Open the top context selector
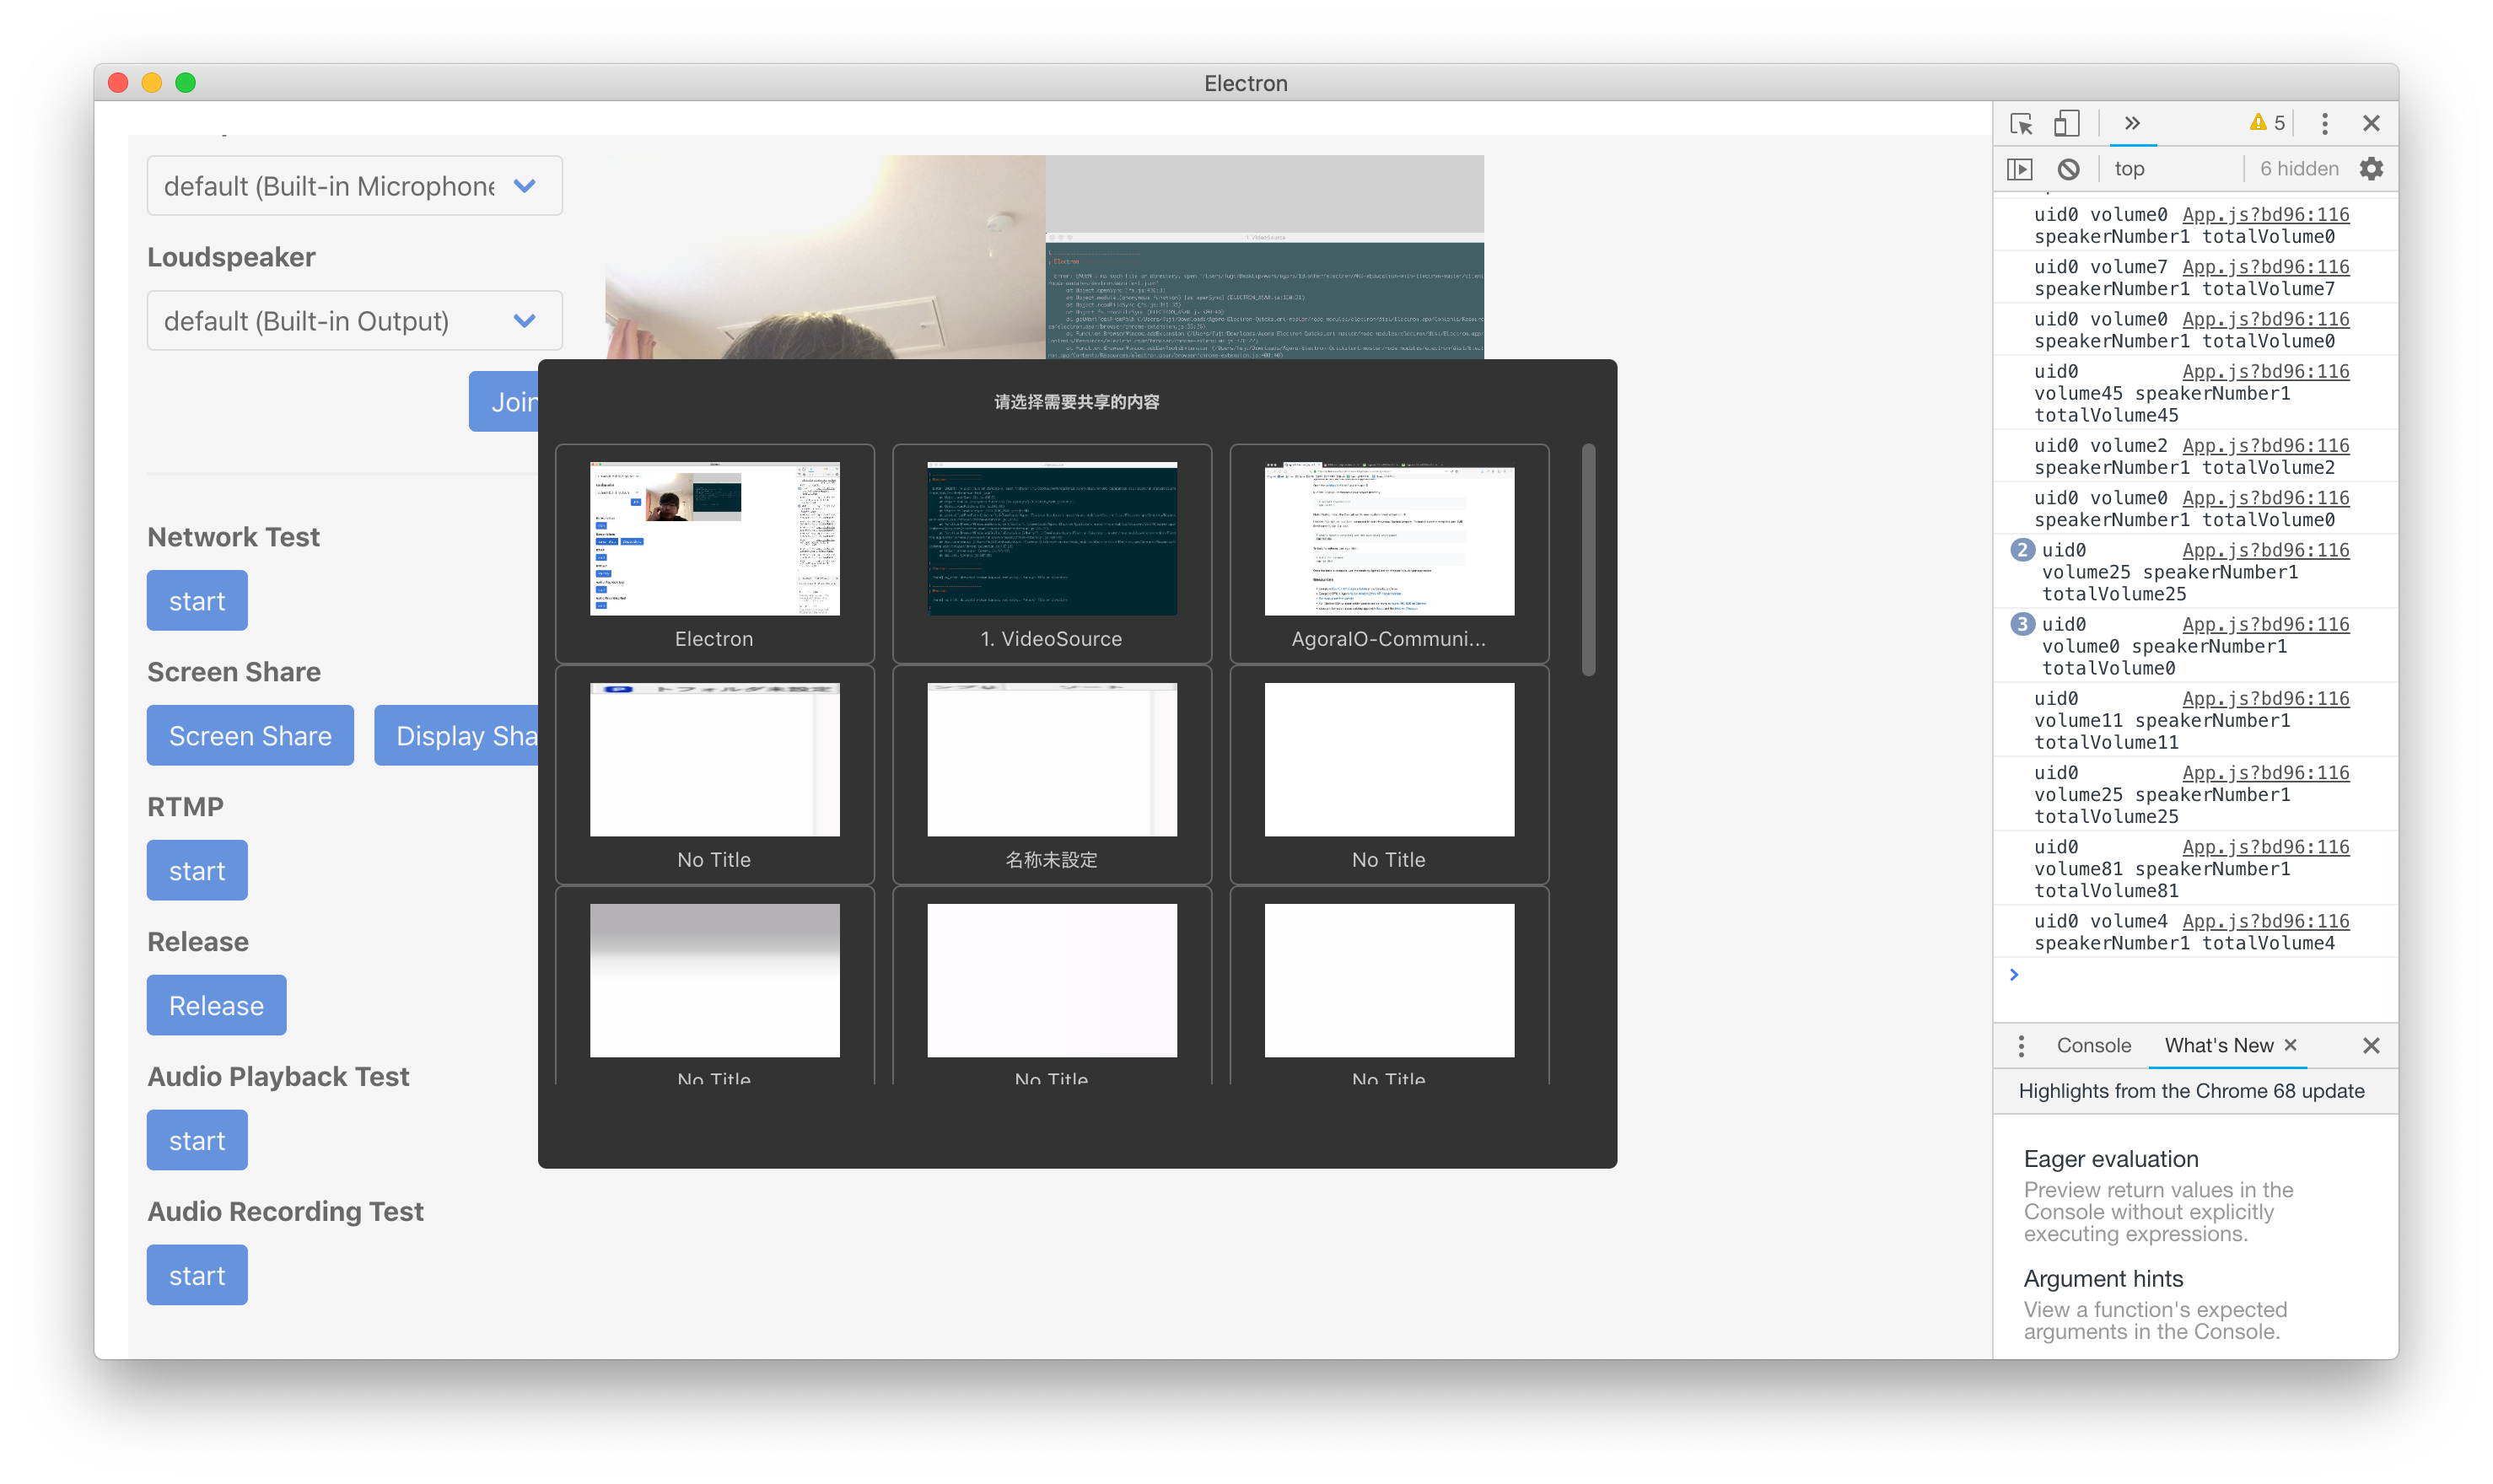Screen dimensions: 2493x1484 [x=2129, y=169]
